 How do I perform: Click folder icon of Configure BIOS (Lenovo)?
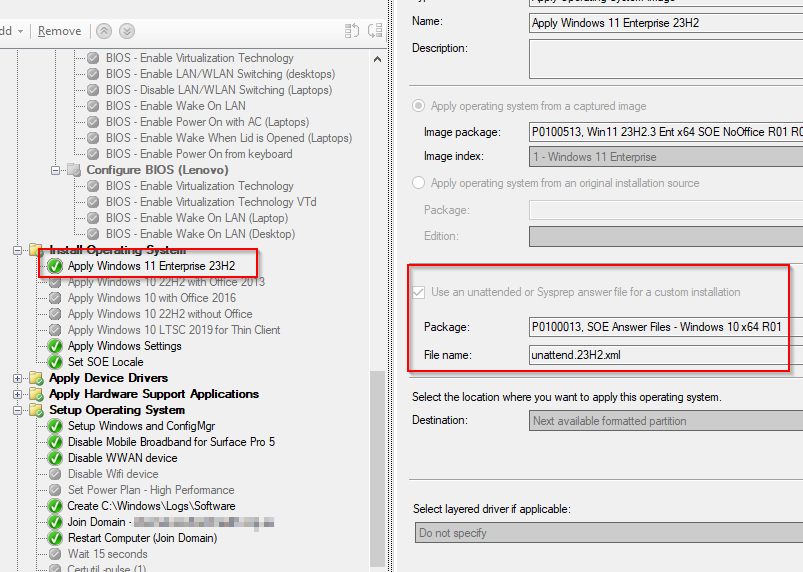tap(74, 170)
